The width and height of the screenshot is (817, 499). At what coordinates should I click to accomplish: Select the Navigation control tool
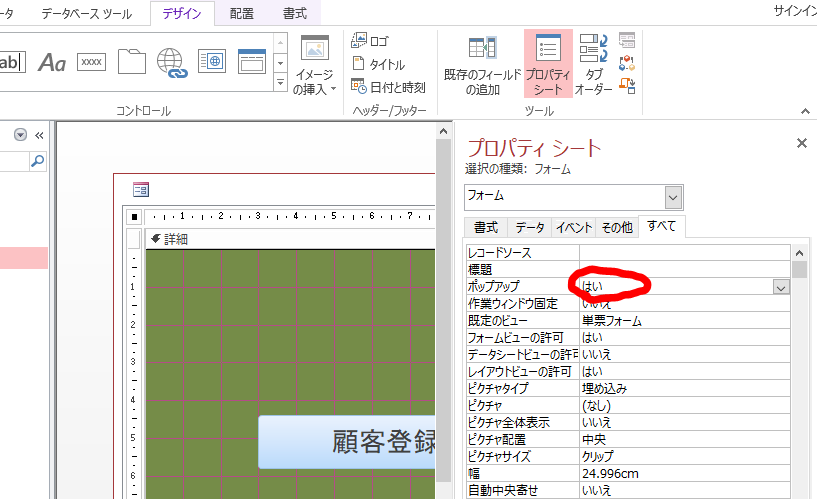pyautogui.click(x=251, y=62)
